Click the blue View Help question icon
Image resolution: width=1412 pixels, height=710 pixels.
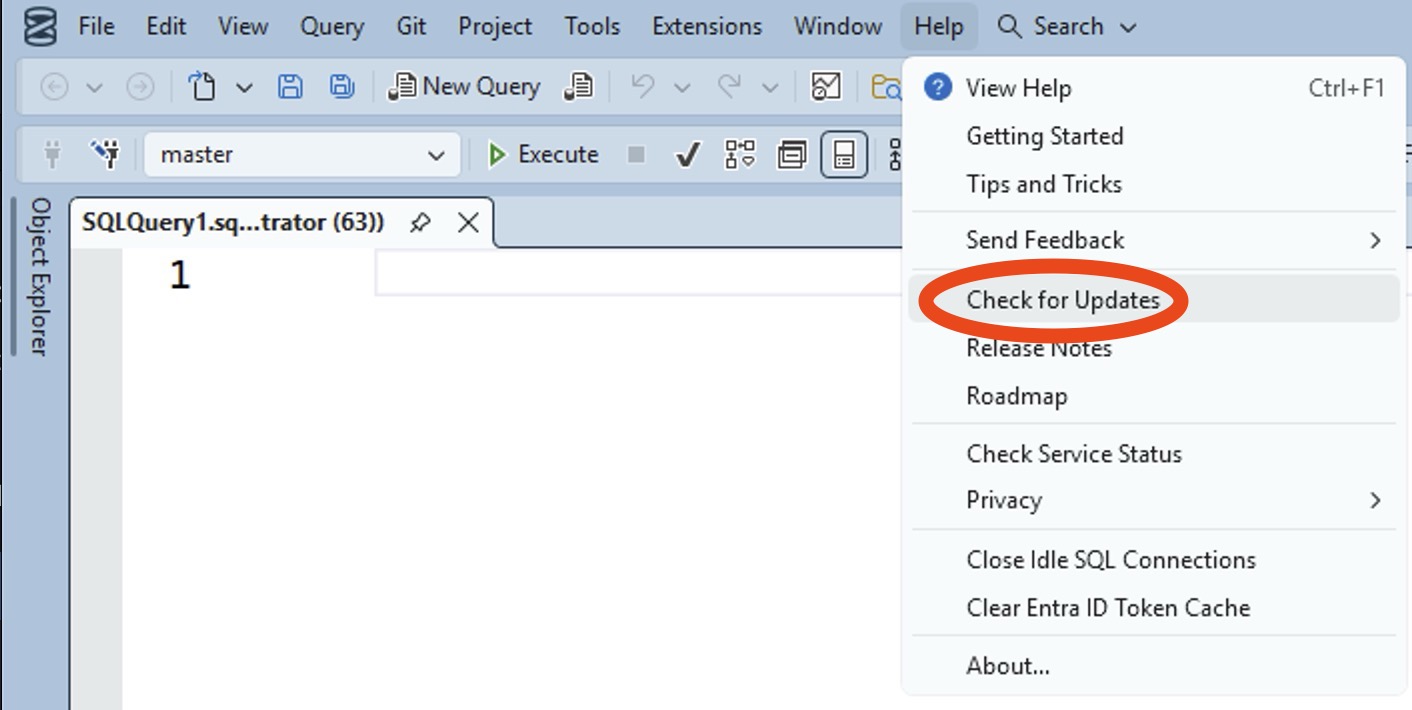(x=937, y=88)
